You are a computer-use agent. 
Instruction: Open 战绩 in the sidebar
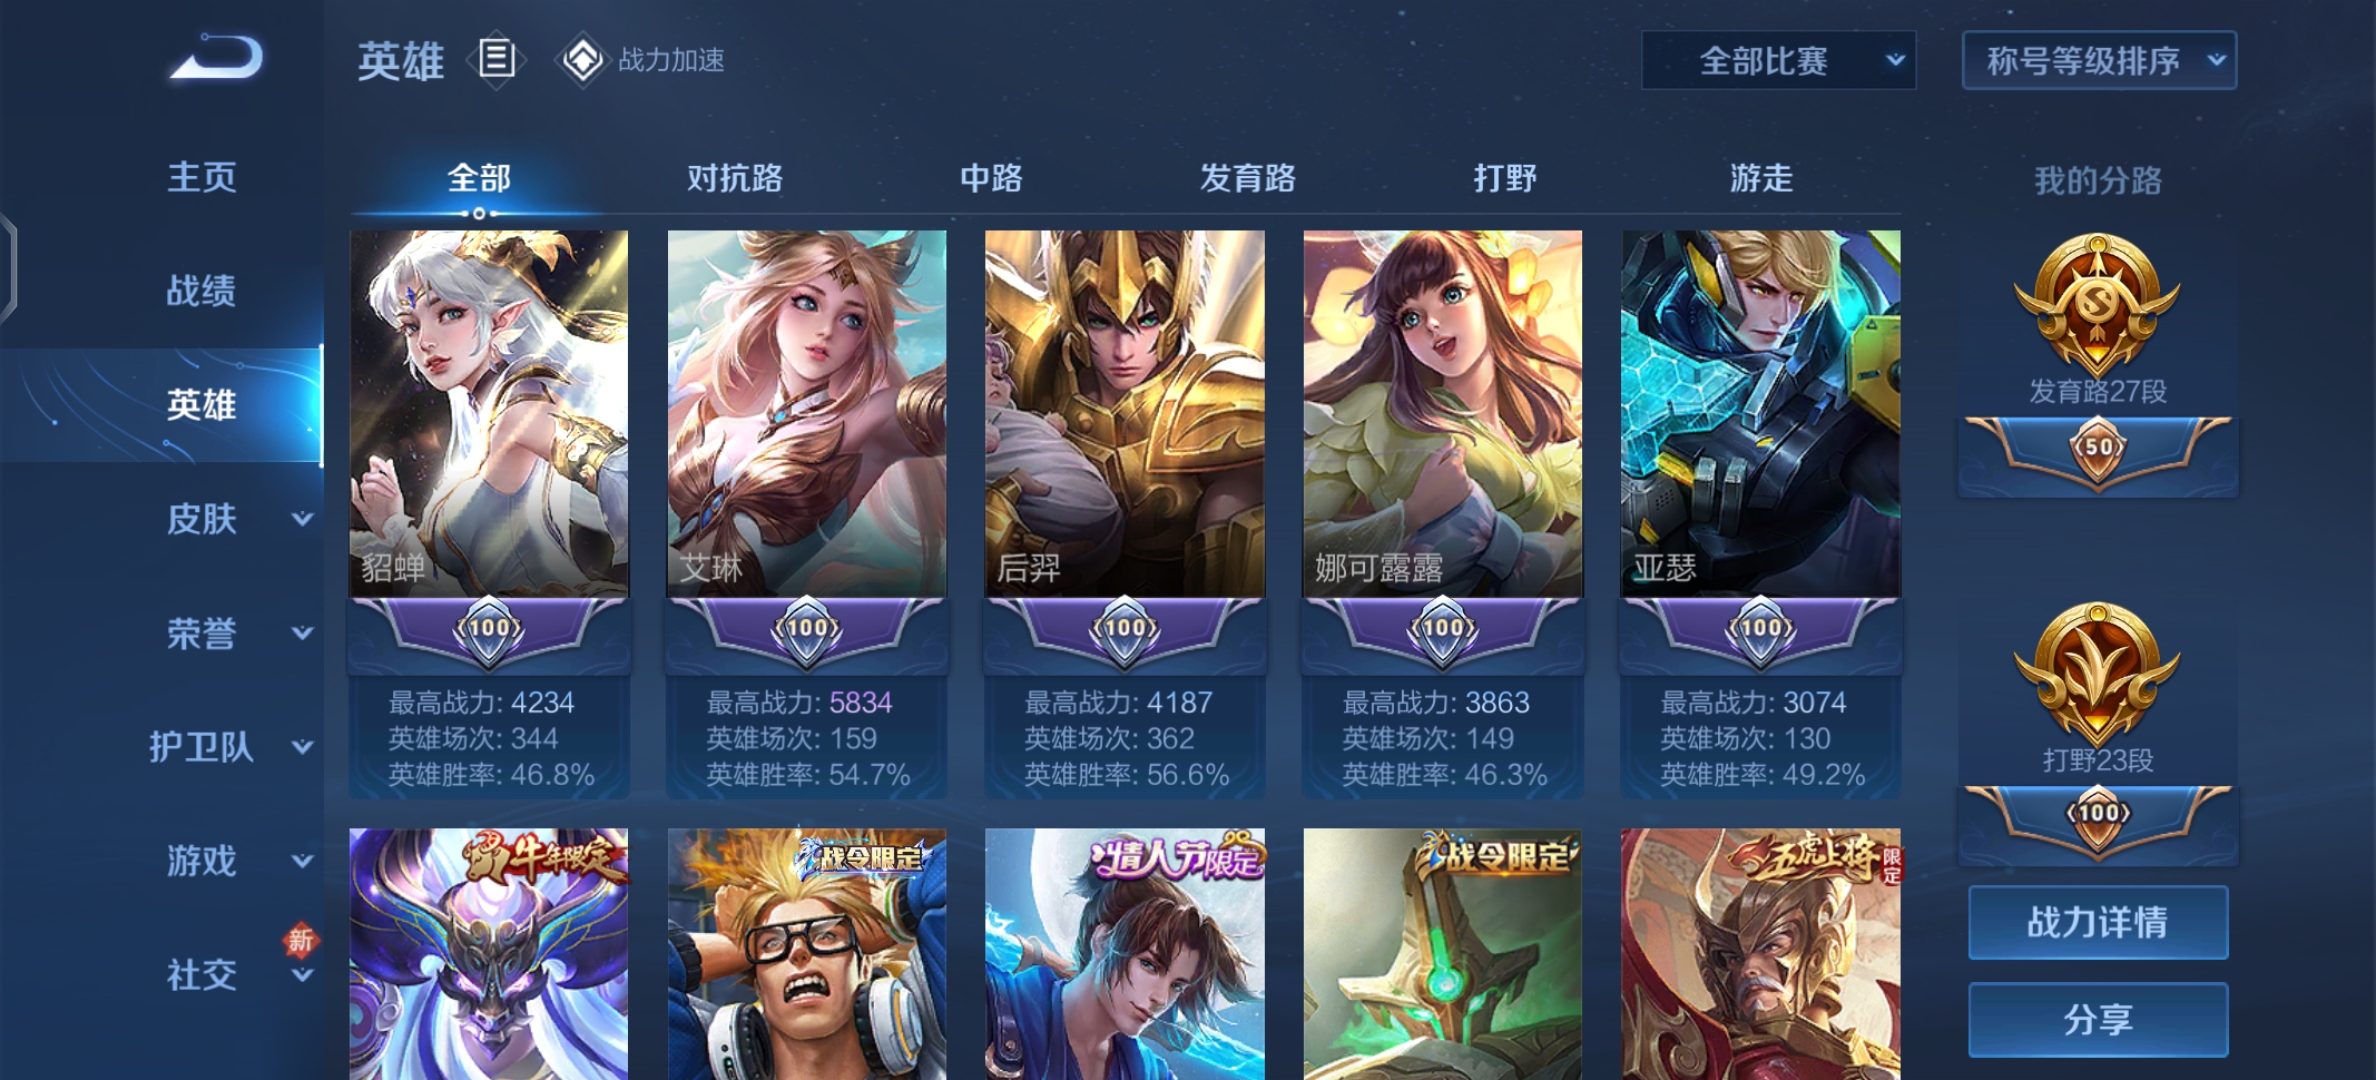tap(201, 291)
